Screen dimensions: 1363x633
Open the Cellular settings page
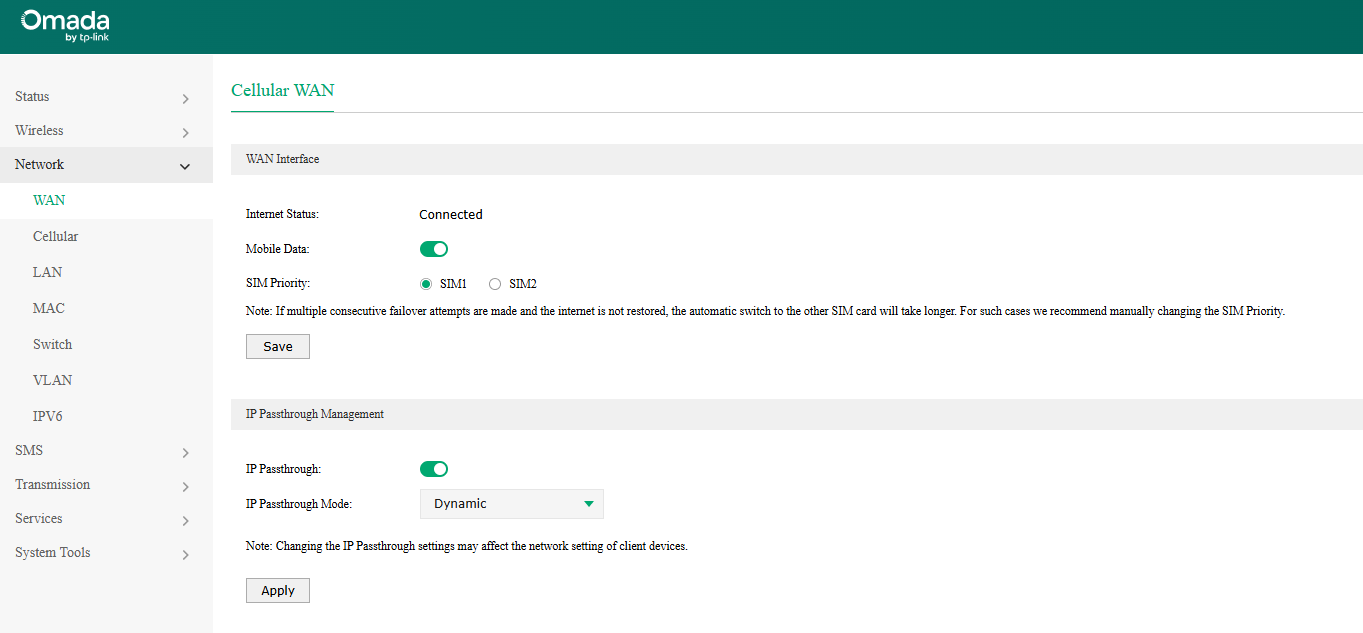(x=55, y=236)
